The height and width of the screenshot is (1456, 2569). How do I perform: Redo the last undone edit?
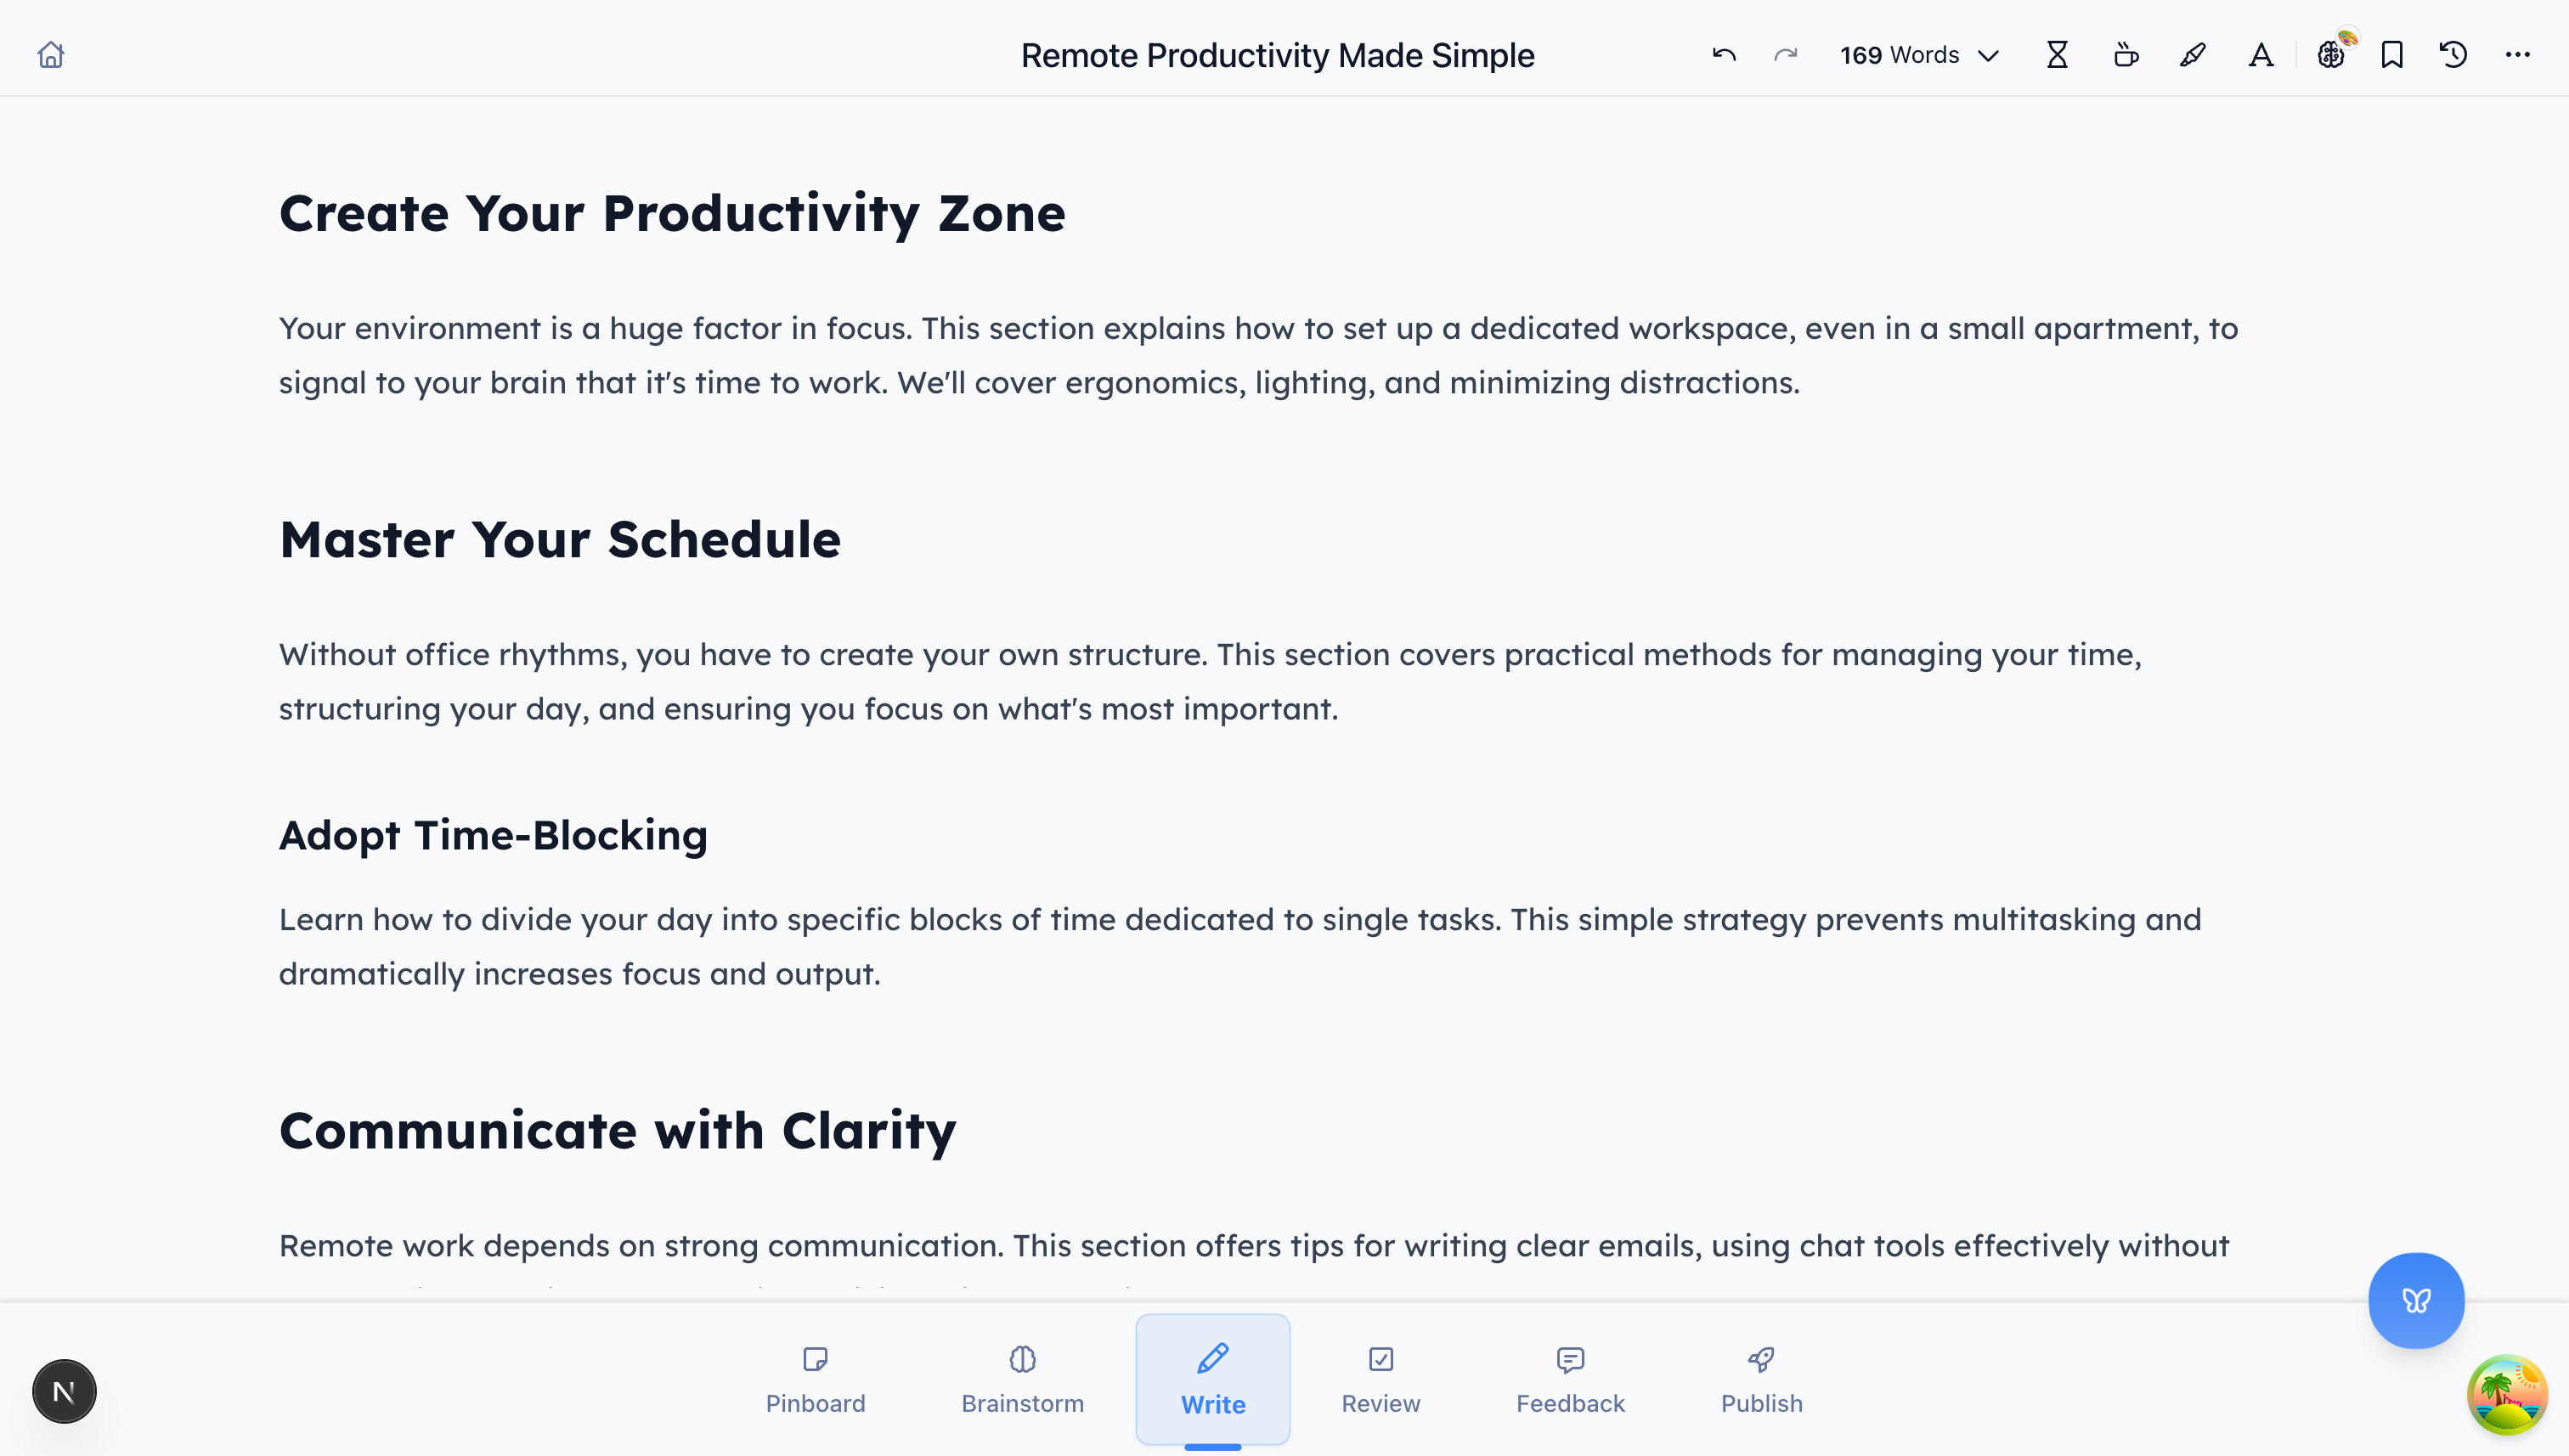click(1785, 55)
